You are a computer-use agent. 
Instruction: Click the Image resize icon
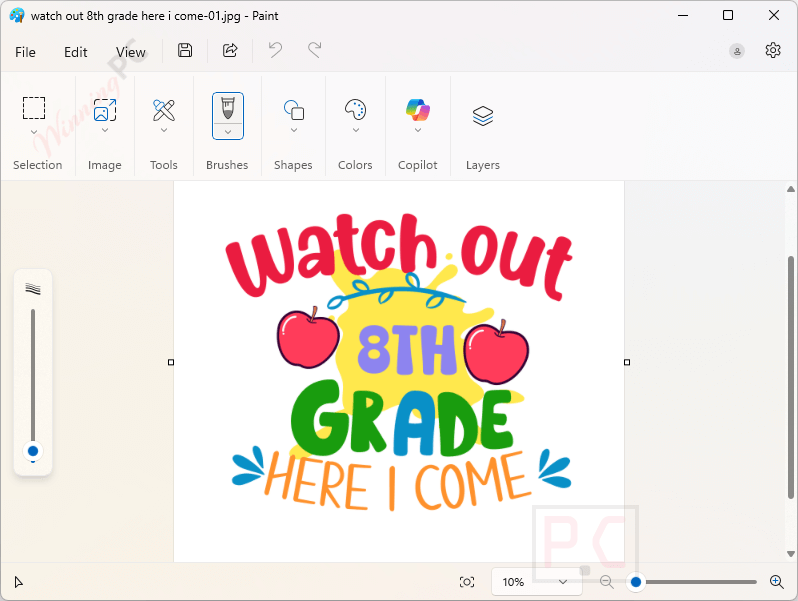point(105,110)
